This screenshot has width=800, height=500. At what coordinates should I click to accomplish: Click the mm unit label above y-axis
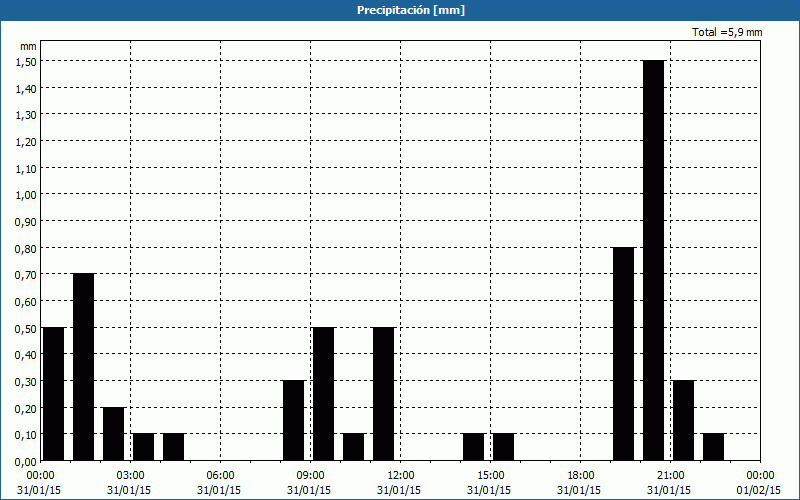pyautogui.click(x=28, y=46)
